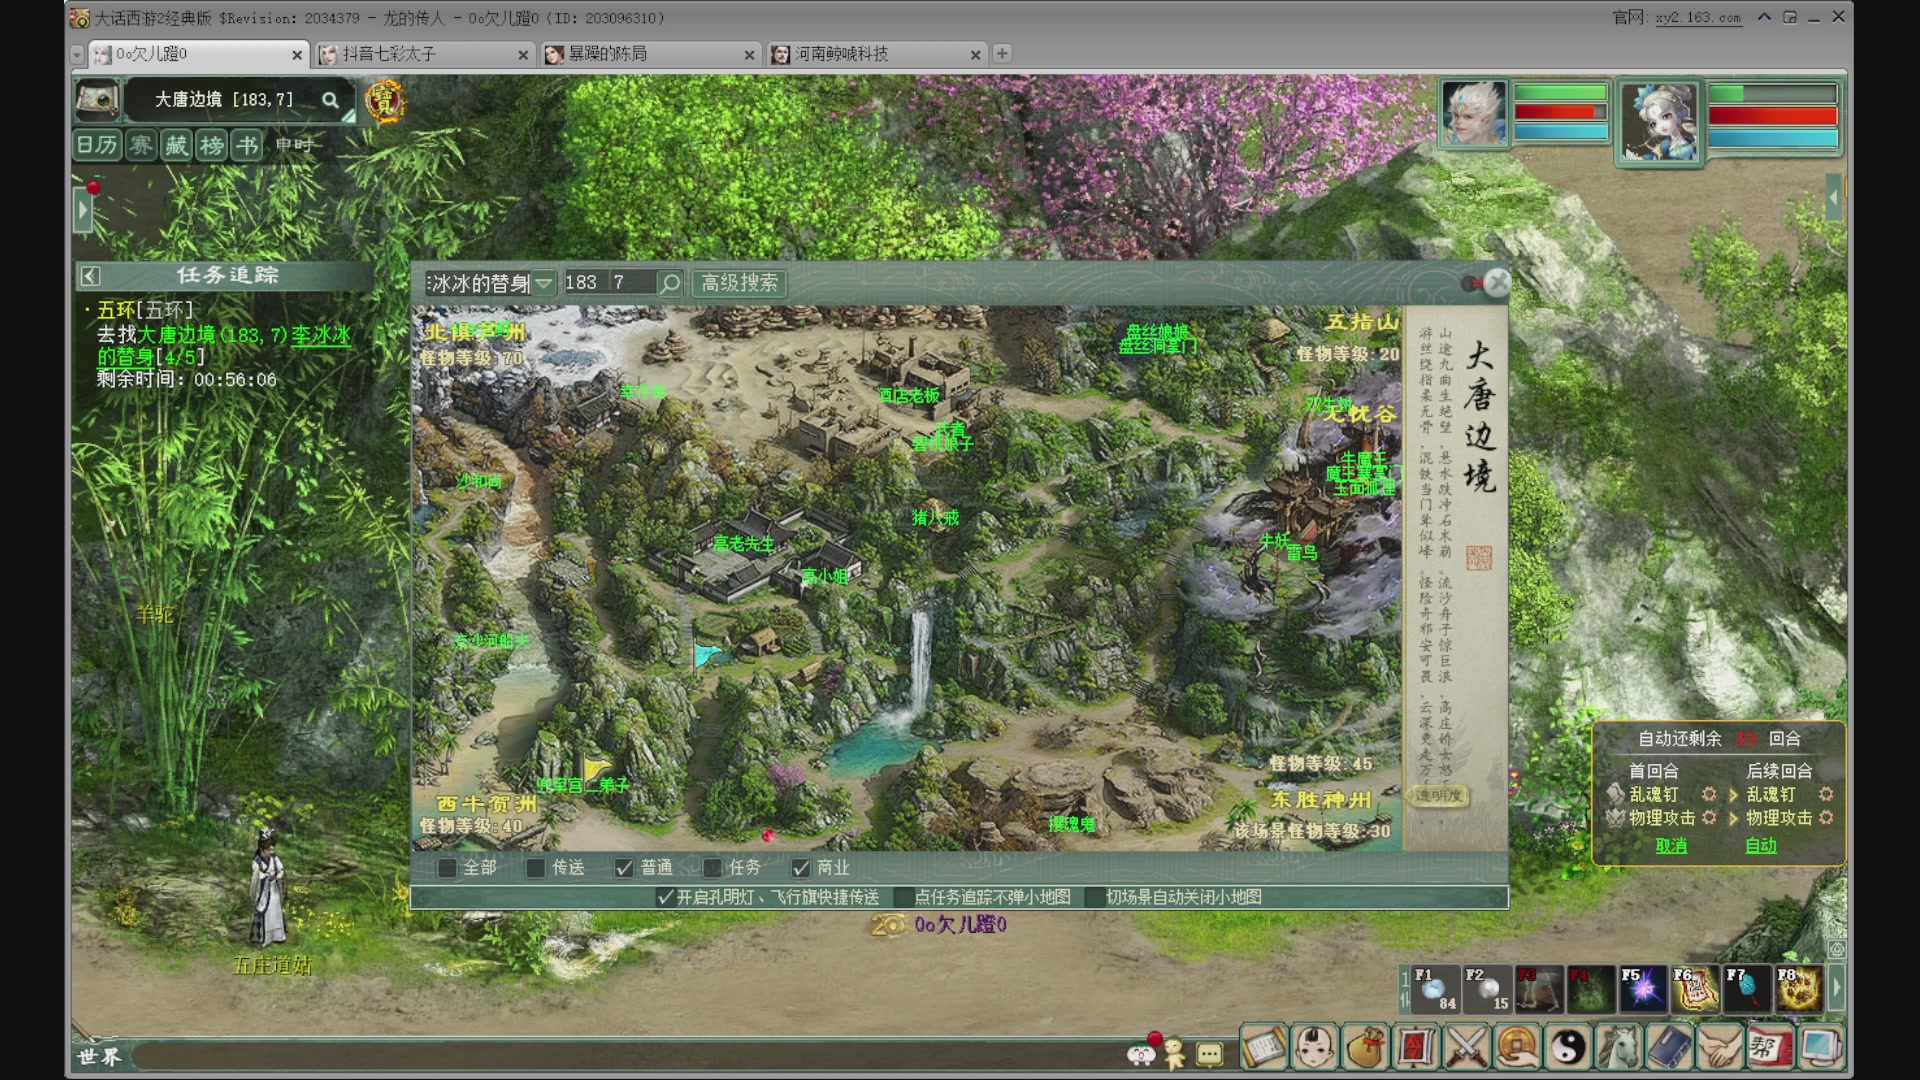Toggle 切场景自动关闭小地图 checkbox
The width and height of the screenshot is (1920, 1080).
coord(1094,897)
